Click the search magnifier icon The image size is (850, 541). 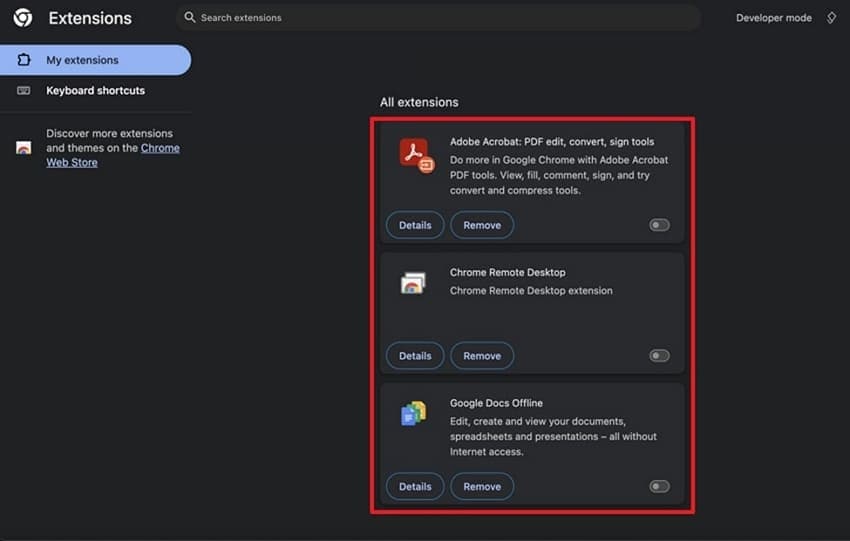coord(189,17)
